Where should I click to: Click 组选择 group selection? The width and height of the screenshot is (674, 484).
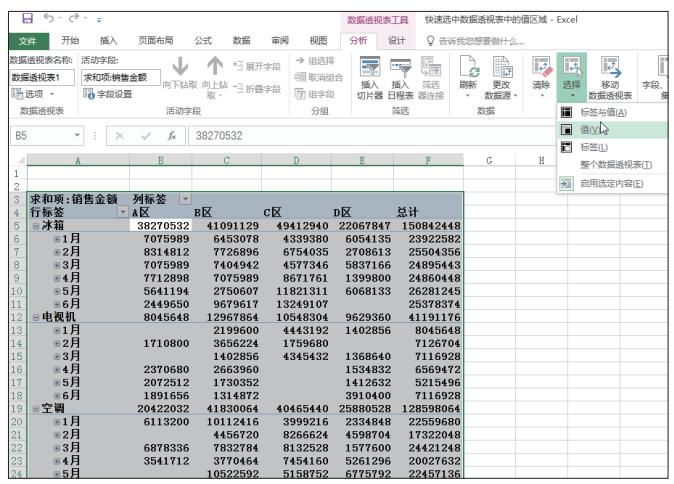coord(315,61)
